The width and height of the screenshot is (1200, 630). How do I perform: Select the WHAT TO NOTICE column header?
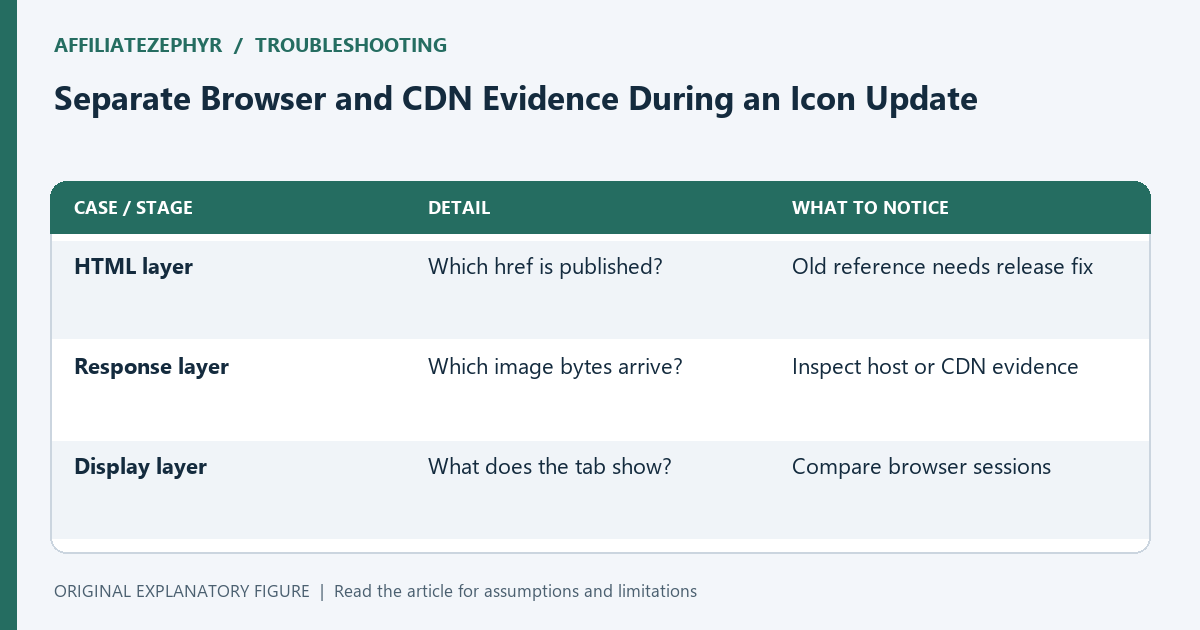tap(870, 208)
